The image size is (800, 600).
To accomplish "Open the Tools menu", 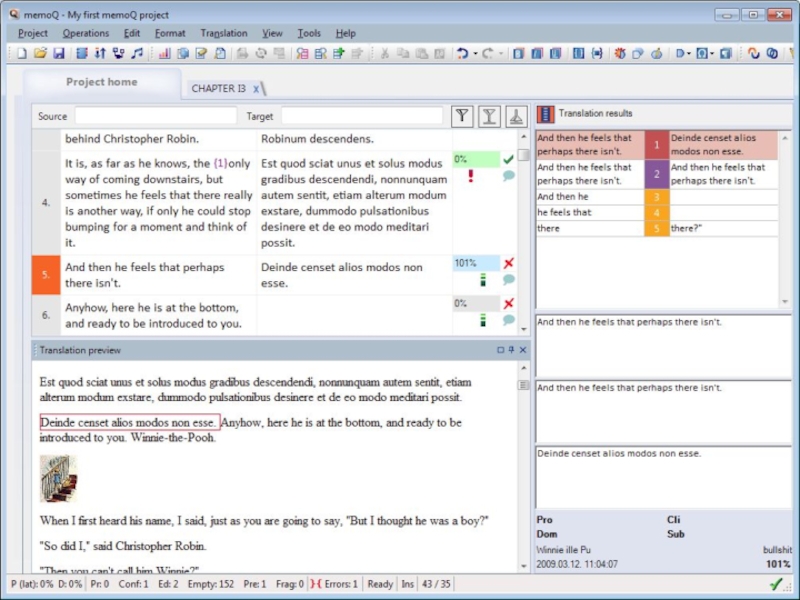I will coord(309,33).
